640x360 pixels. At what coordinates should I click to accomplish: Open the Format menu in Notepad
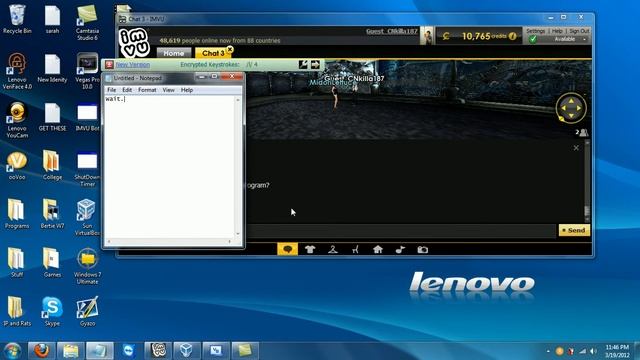pyautogui.click(x=147, y=90)
